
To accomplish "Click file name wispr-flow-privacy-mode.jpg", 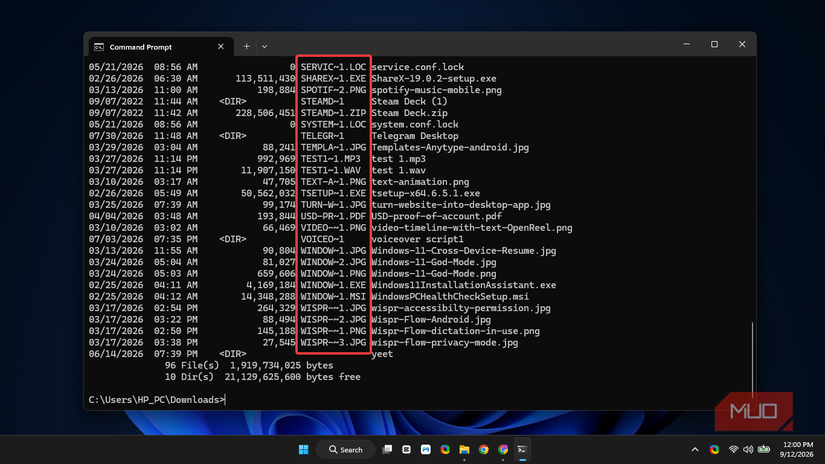I will pos(445,342).
